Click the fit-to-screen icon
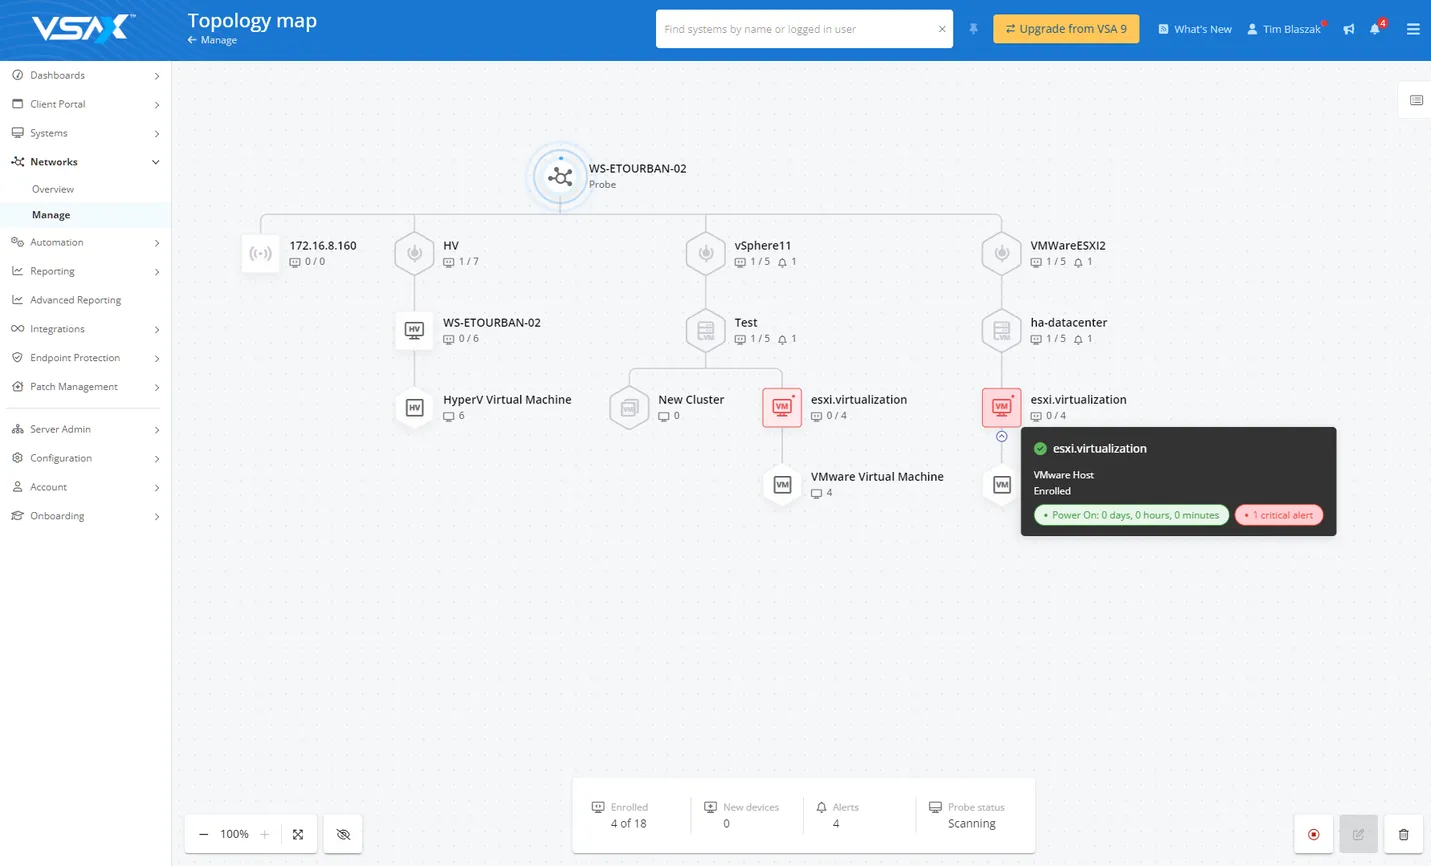The width and height of the screenshot is (1431, 866). 298,834
